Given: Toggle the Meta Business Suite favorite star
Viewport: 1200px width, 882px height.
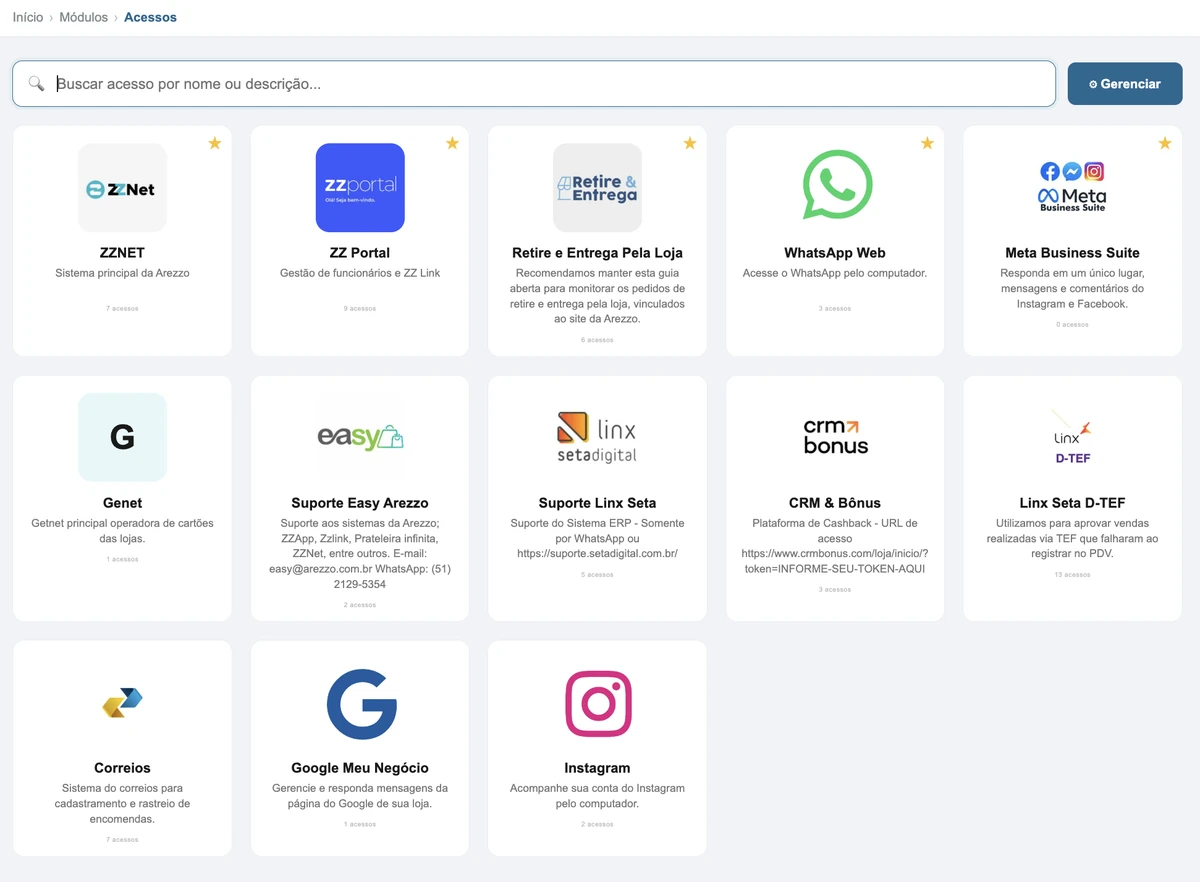Looking at the screenshot, I should coord(1164,143).
